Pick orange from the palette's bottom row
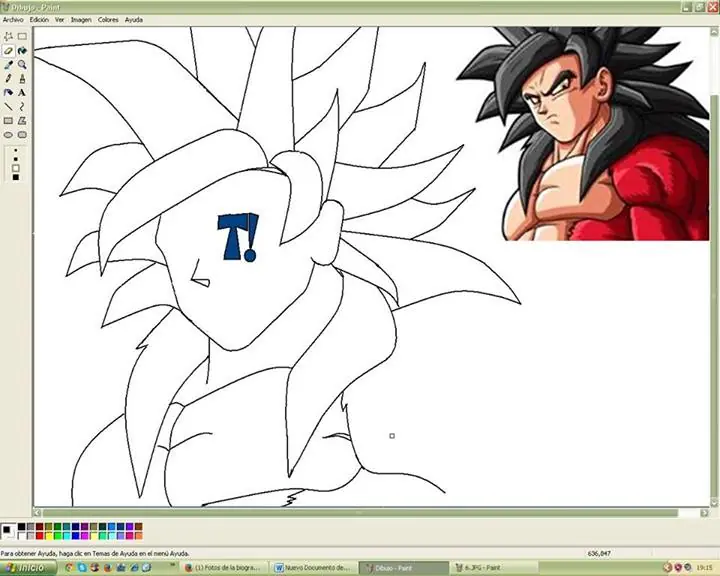720x576 pixels. tap(139, 536)
